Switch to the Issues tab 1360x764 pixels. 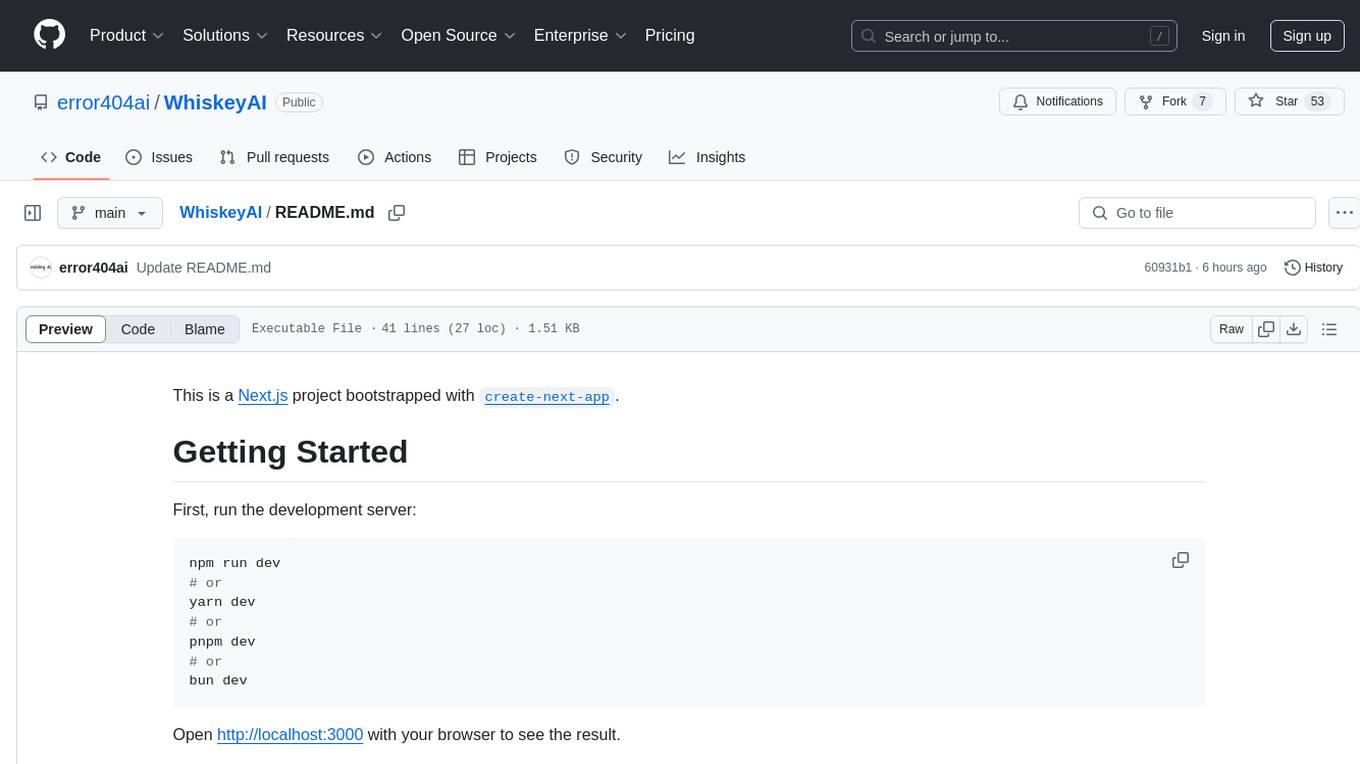tap(159, 157)
